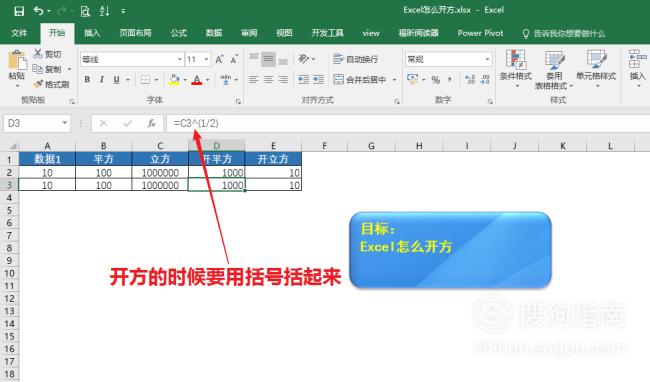
Task: Open Conditional Formatting icon
Action: pos(516,59)
